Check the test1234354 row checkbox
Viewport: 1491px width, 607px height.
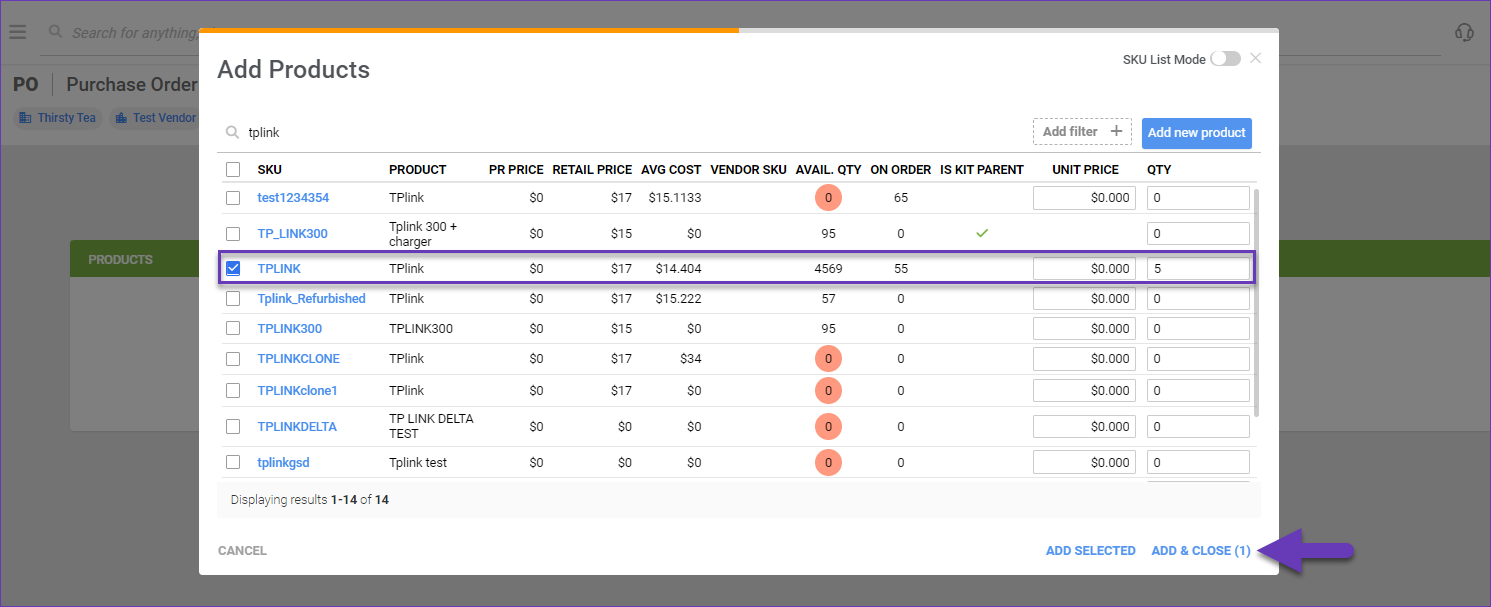(x=233, y=198)
